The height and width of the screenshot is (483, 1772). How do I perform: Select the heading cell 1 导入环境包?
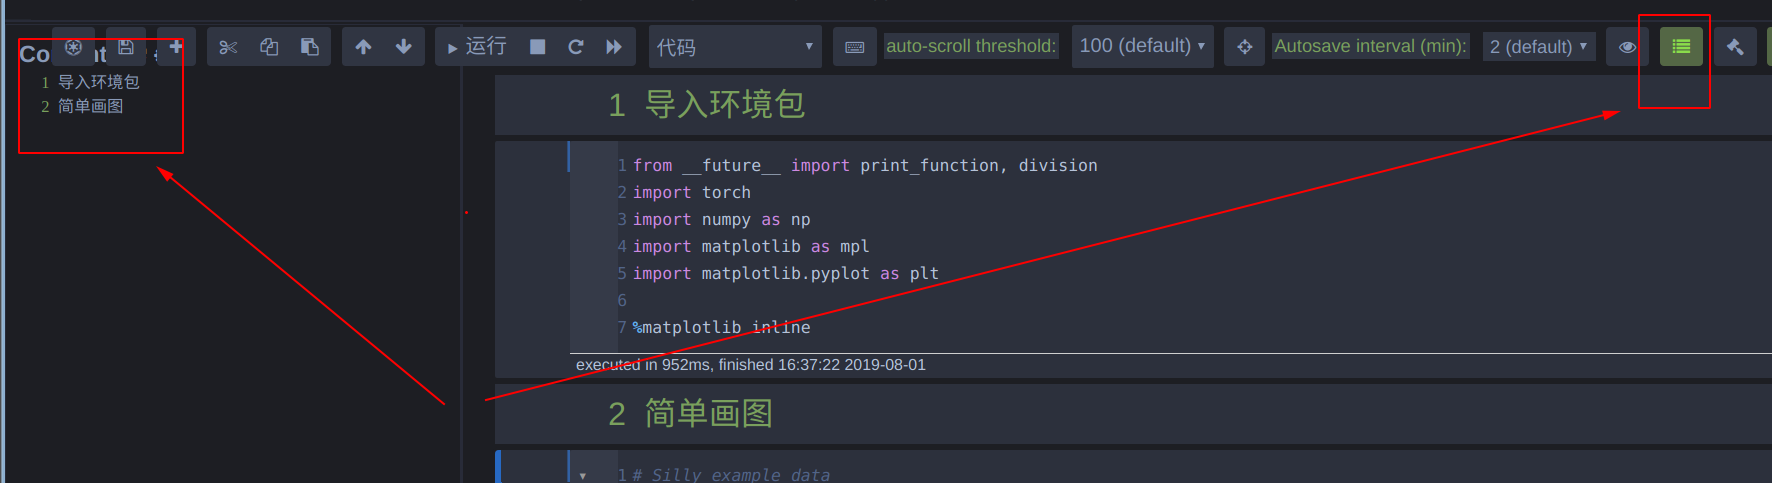(x=1133, y=105)
